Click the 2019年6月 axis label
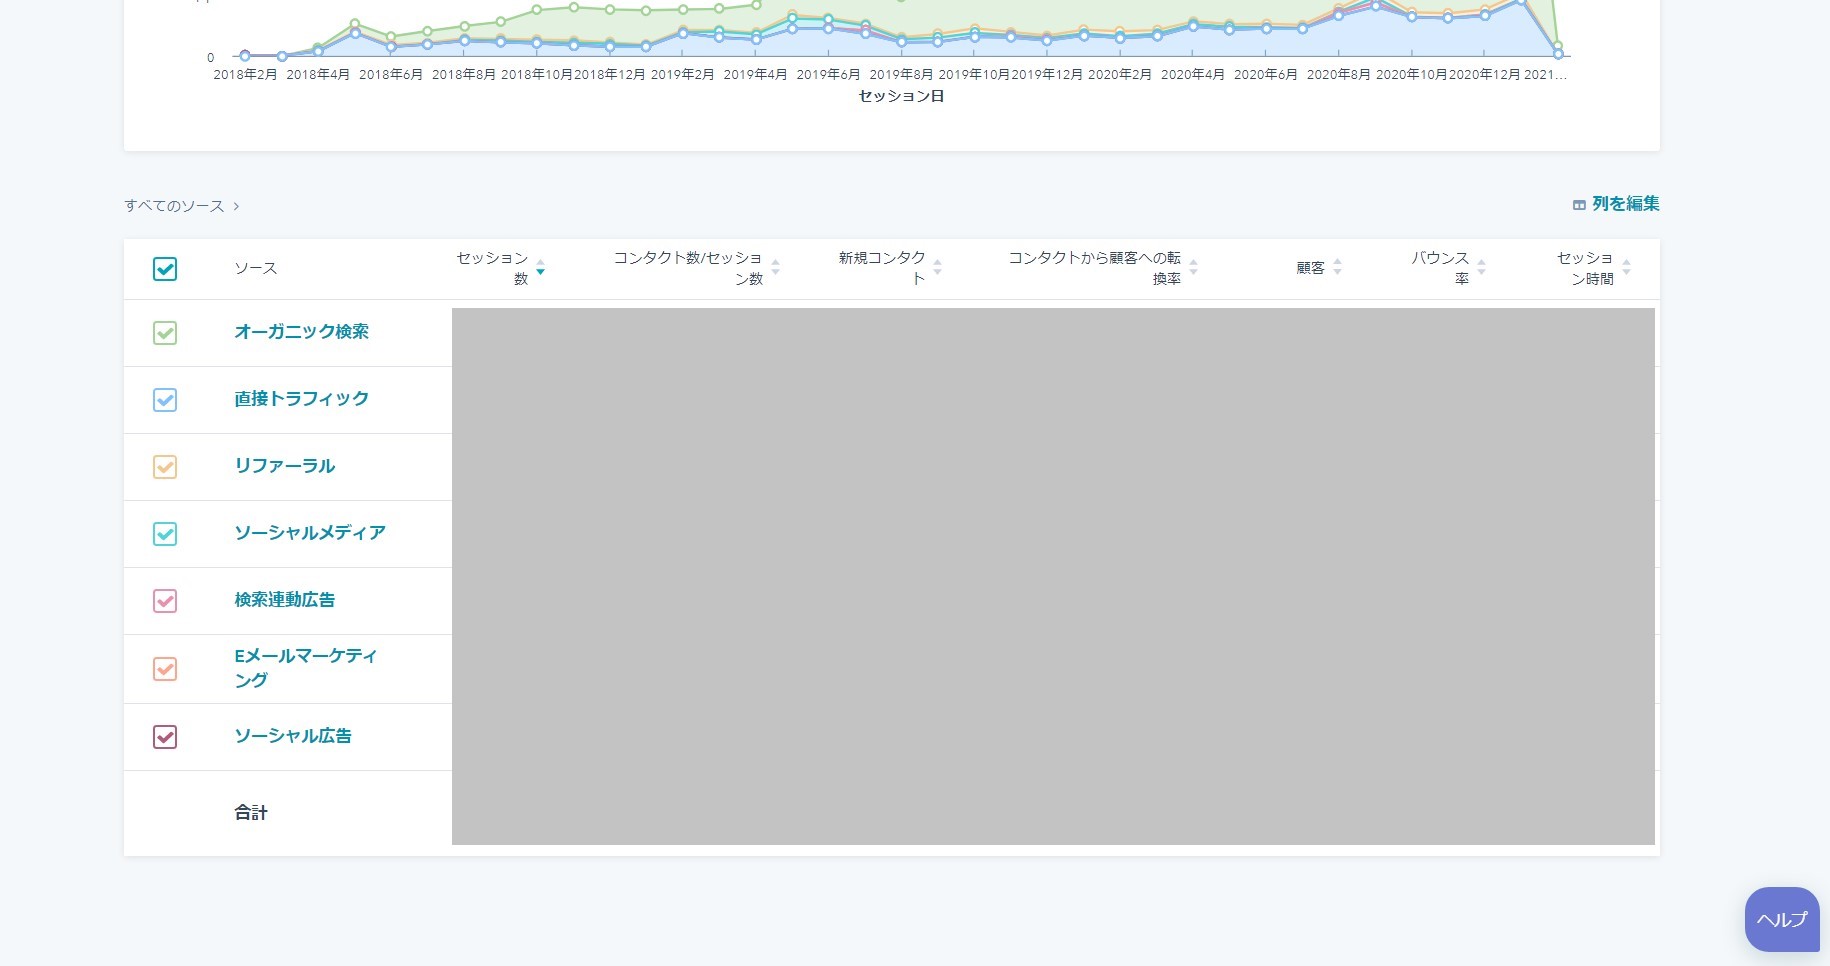 (x=828, y=74)
